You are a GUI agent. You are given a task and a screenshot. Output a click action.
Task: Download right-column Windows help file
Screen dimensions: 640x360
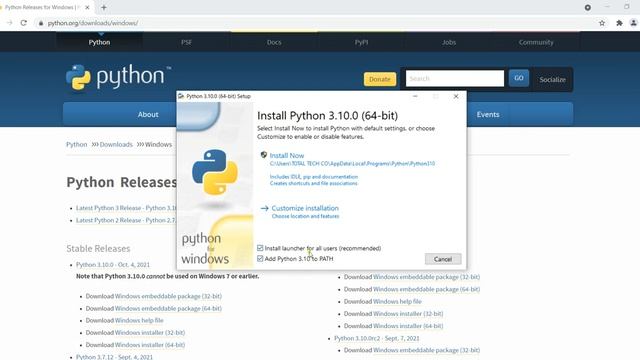pyautogui.click(x=397, y=302)
